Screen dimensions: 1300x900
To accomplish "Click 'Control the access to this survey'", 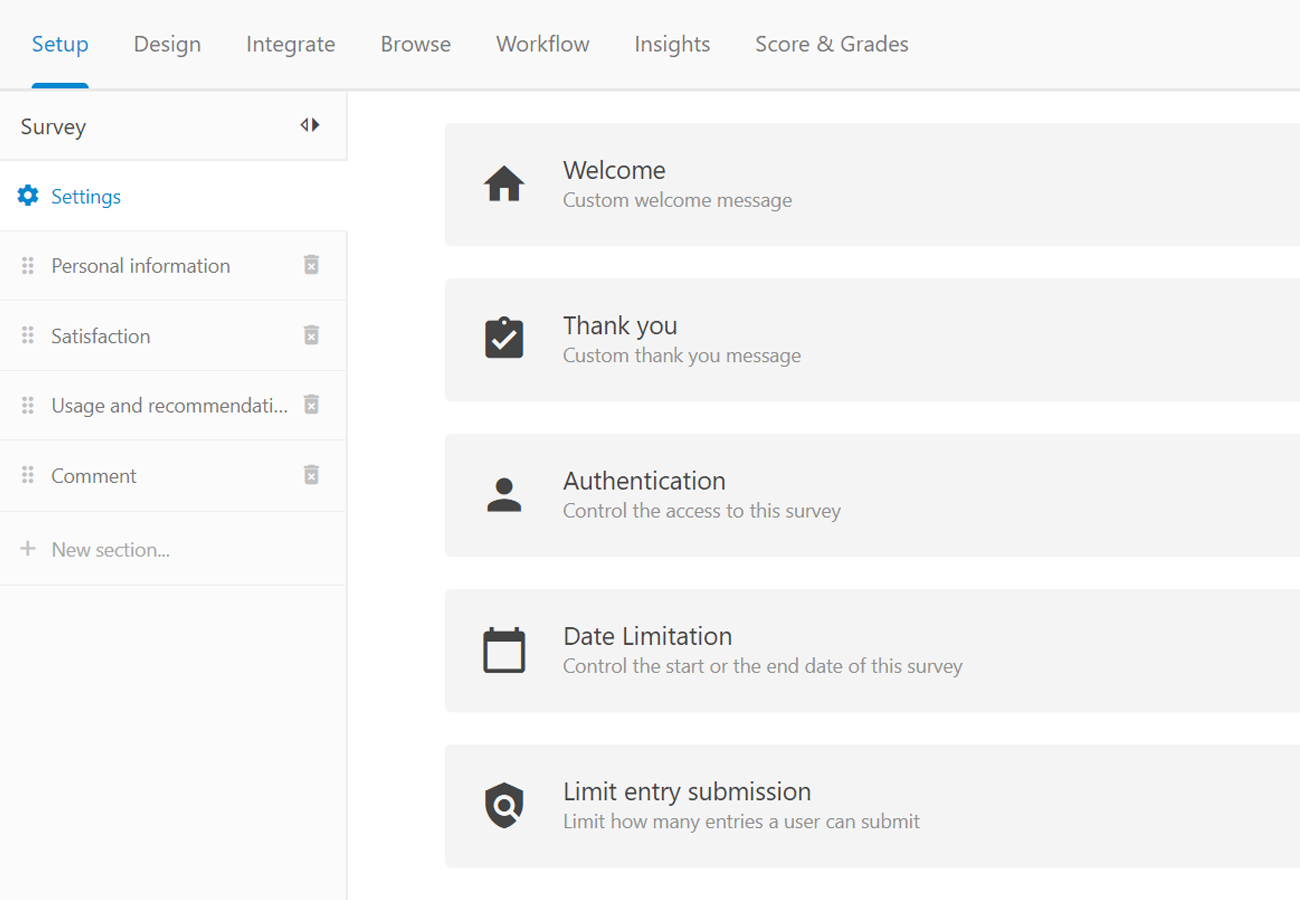I will coord(702,511).
